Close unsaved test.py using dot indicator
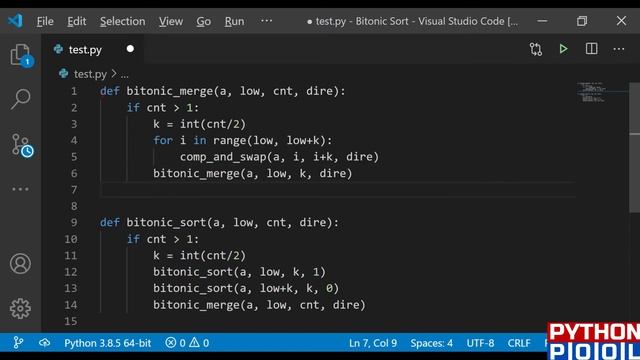Image resolution: width=640 pixels, height=360 pixels. [x=130, y=49]
